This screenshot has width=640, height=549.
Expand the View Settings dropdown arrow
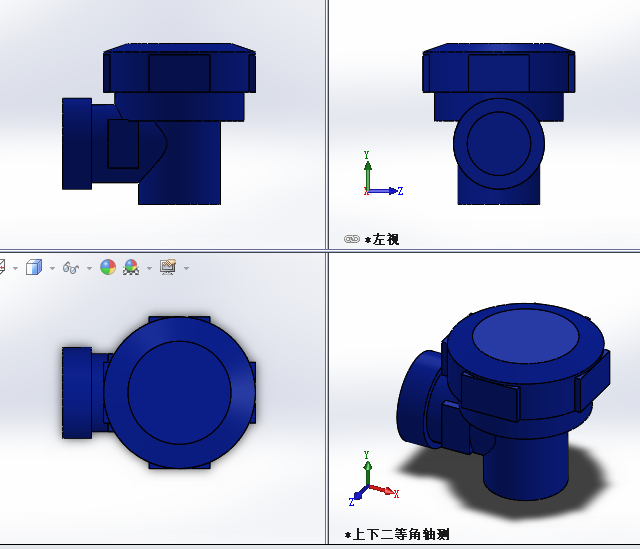pyautogui.click(x=187, y=268)
